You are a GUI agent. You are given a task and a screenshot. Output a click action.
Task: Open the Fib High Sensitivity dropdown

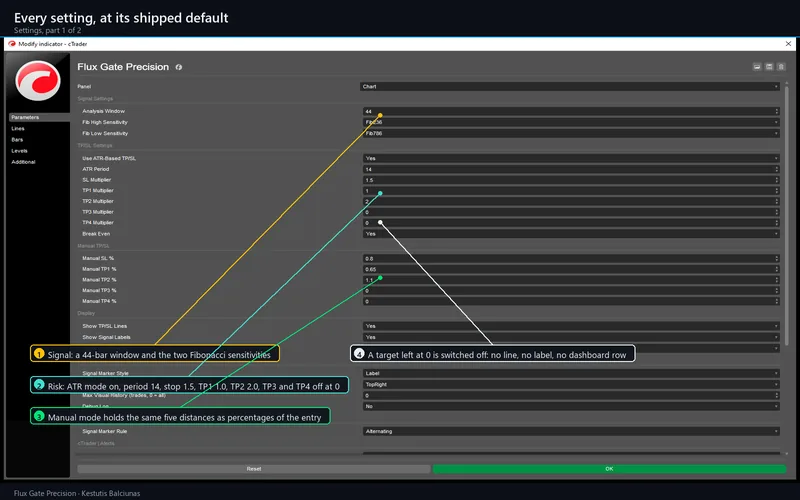click(571, 122)
